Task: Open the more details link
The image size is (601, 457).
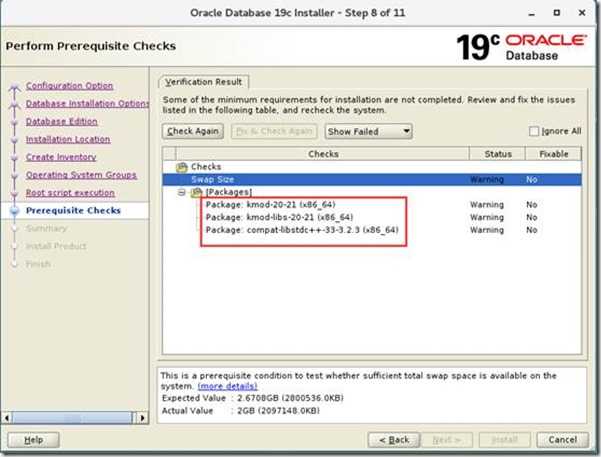Action: pyautogui.click(x=227, y=386)
